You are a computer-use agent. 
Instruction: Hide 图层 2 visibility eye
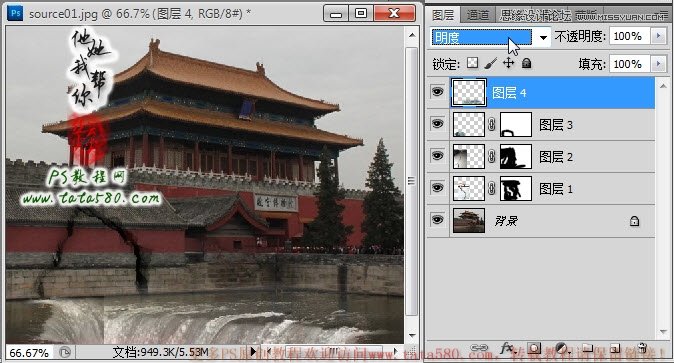click(x=438, y=156)
